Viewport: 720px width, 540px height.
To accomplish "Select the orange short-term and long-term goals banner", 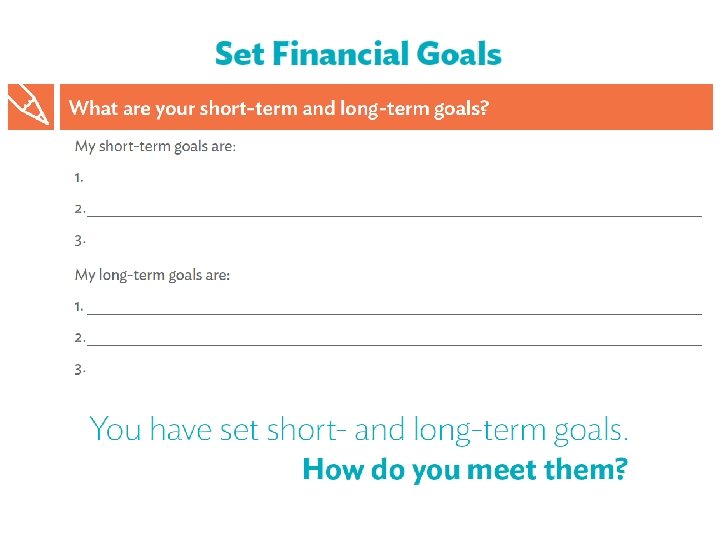I will (x=385, y=107).
